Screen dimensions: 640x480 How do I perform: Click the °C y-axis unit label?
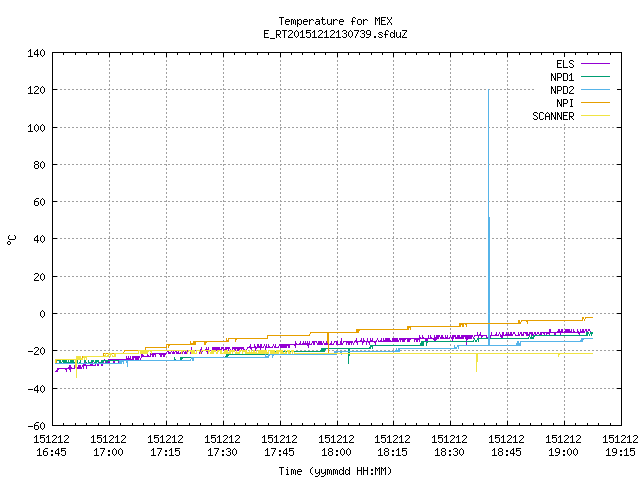pos(11,240)
